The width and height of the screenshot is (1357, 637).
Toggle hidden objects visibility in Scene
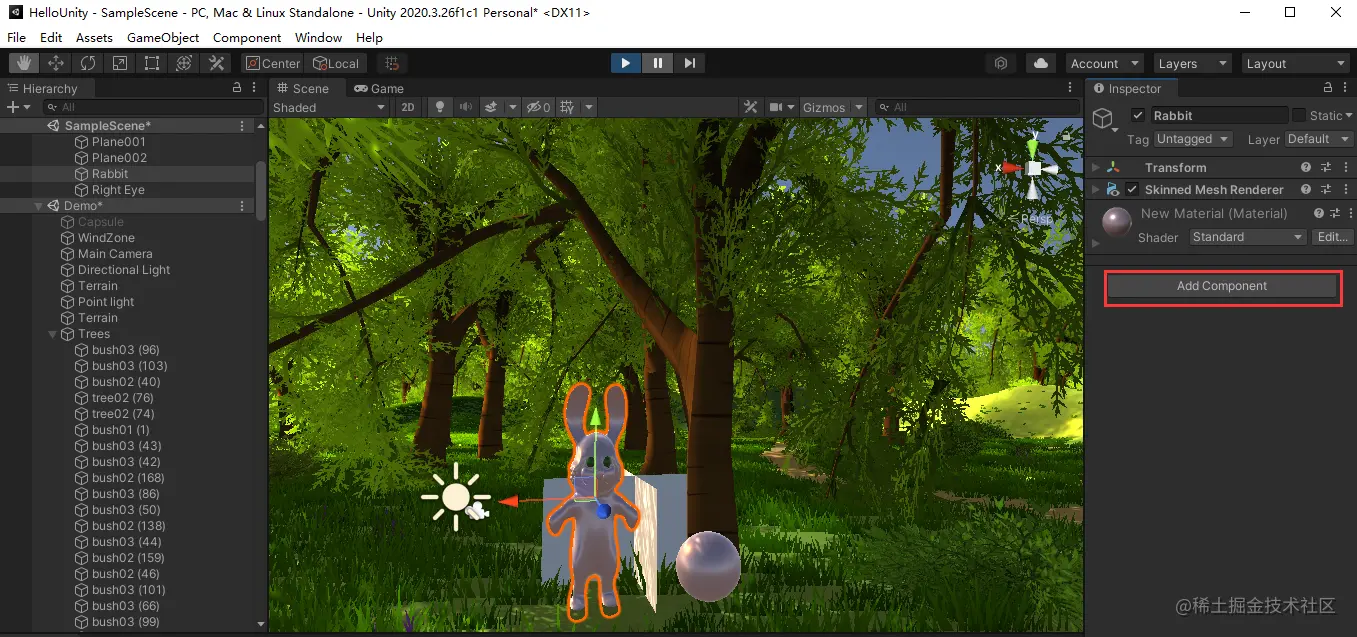pos(538,107)
